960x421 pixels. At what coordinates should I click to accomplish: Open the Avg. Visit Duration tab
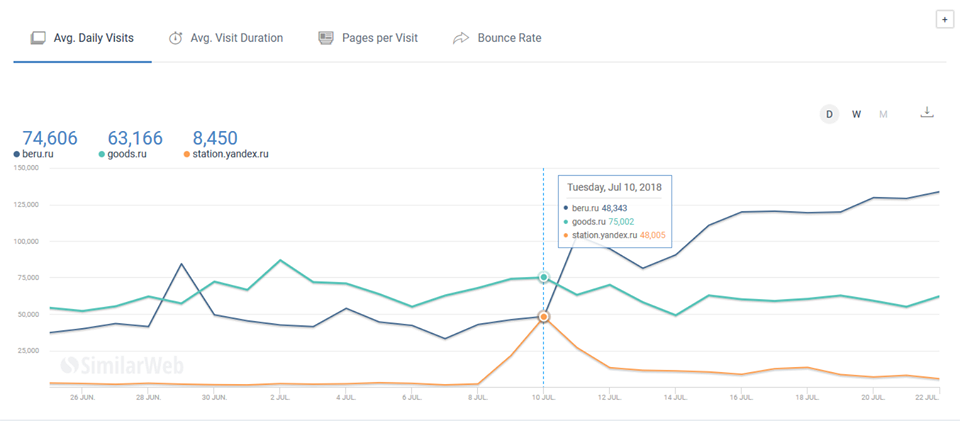(236, 38)
